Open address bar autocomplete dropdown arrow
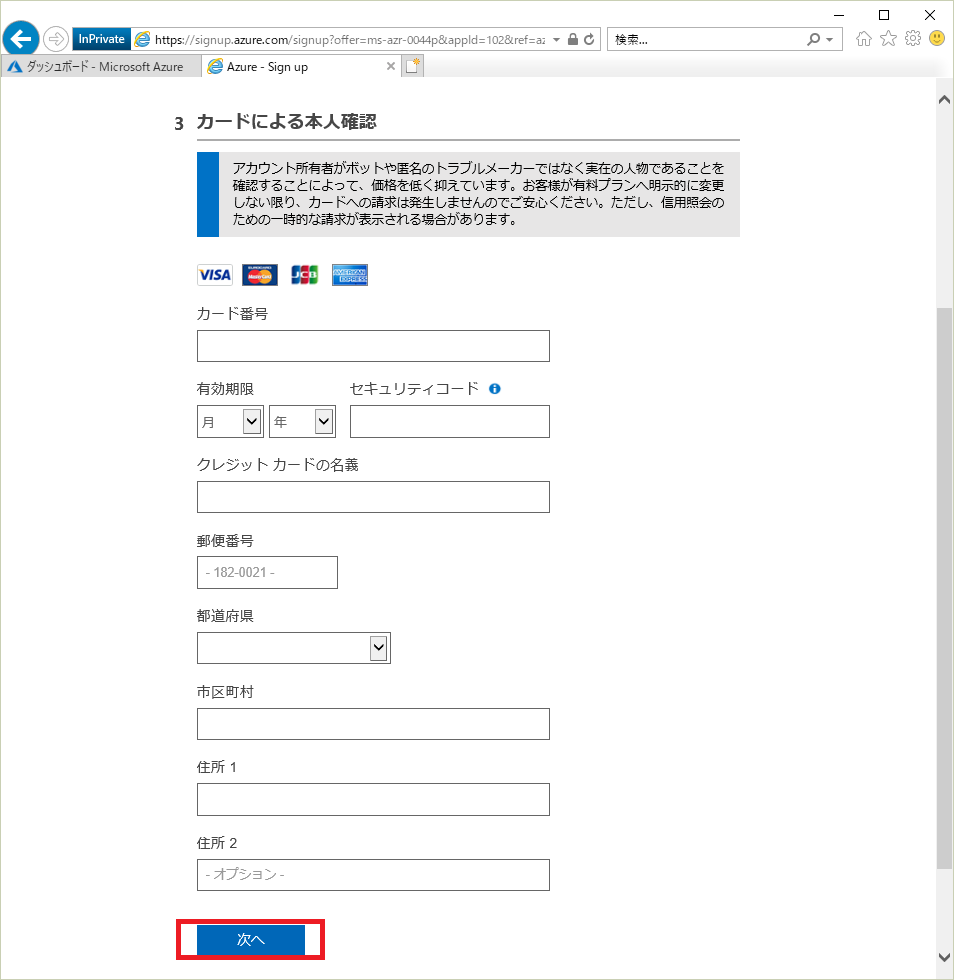The image size is (954, 980). 556,39
